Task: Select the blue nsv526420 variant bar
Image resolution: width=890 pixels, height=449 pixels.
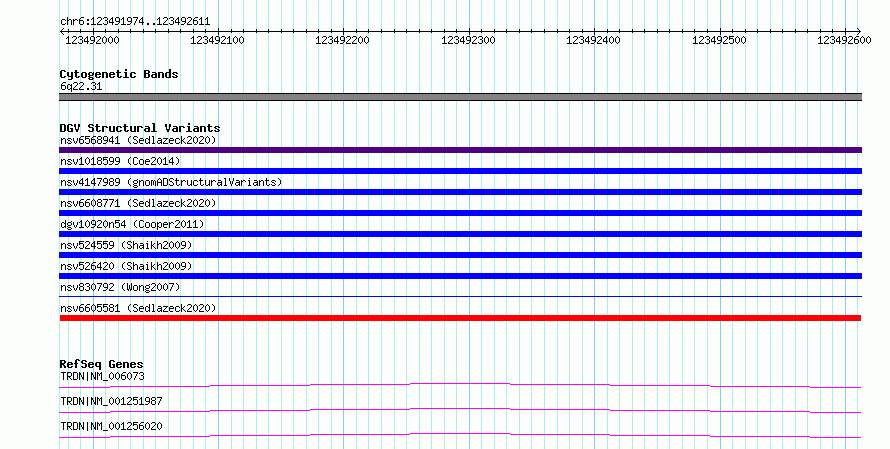Action: pyautogui.click(x=460, y=276)
